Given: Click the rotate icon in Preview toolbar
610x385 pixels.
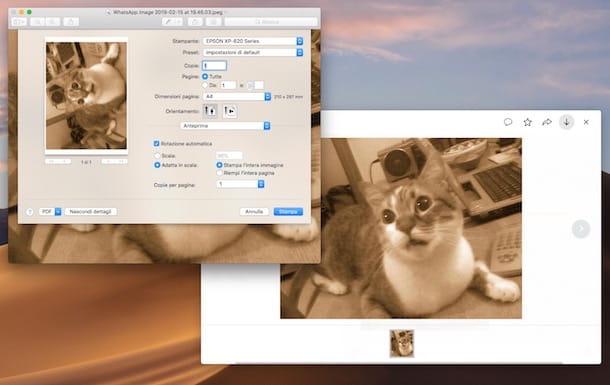Looking at the screenshot, I should click(x=195, y=22).
